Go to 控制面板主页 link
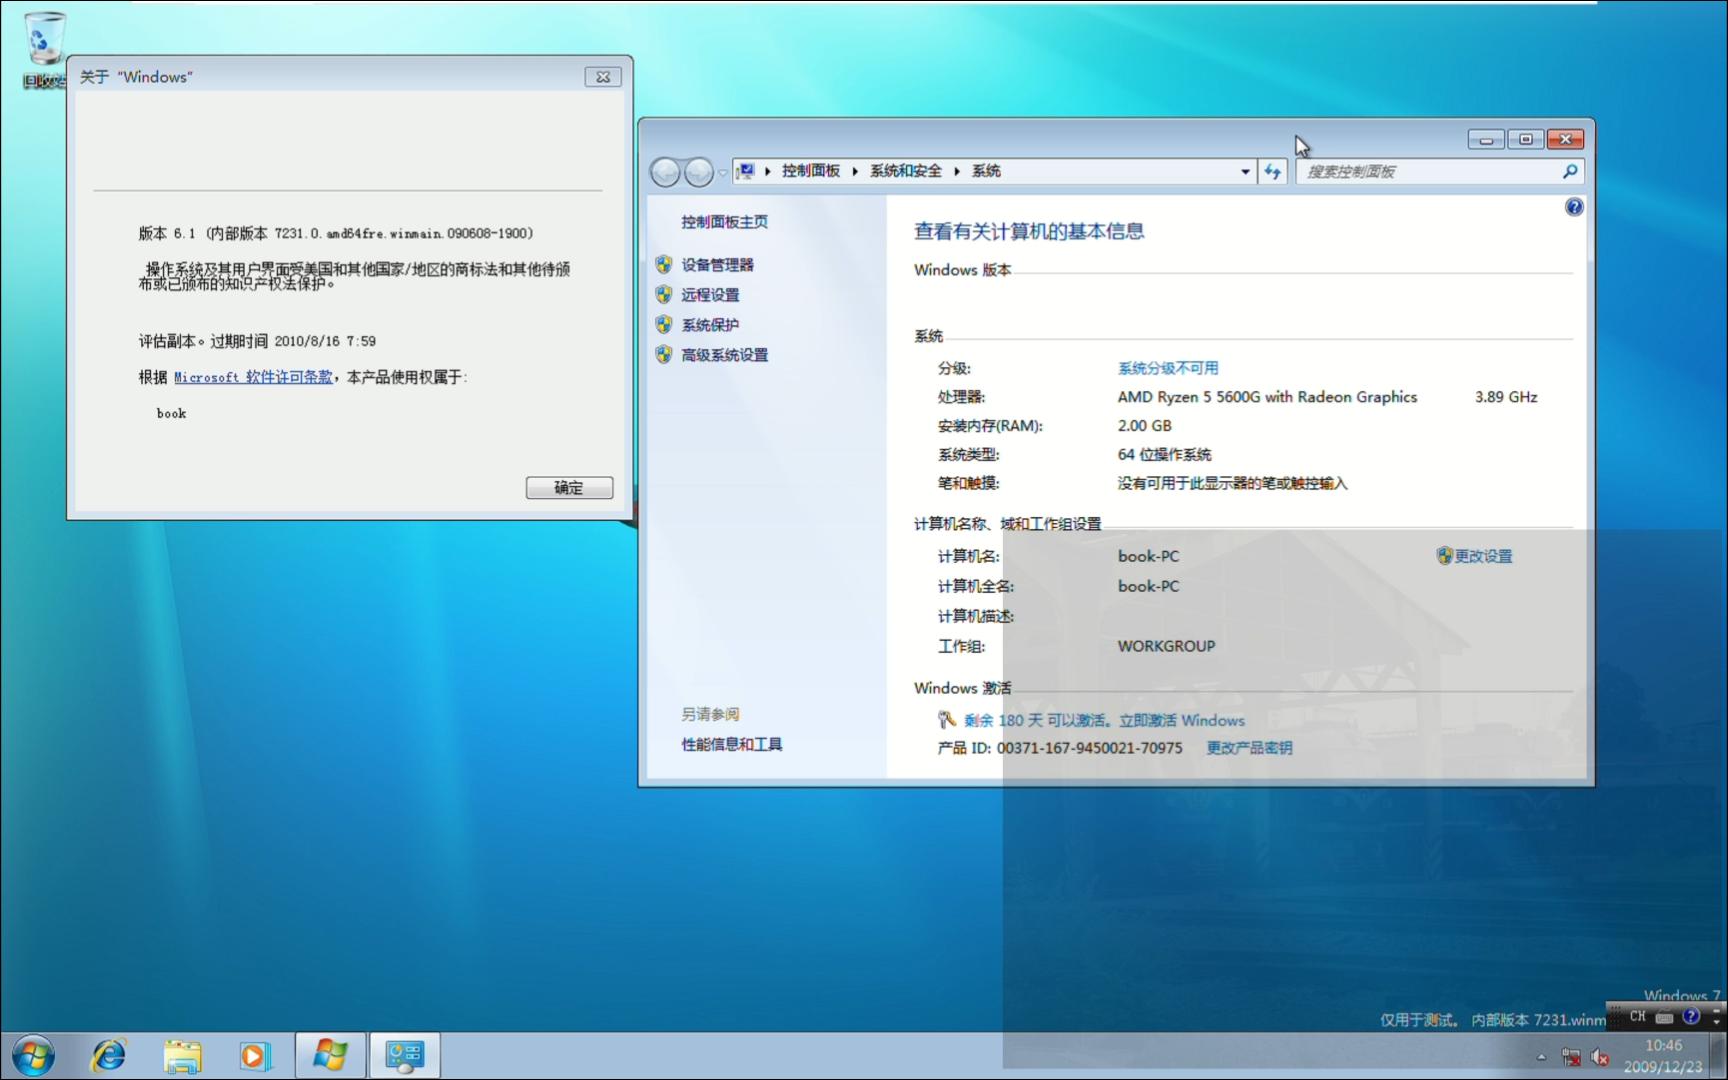The width and height of the screenshot is (1728, 1080). tap(724, 222)
